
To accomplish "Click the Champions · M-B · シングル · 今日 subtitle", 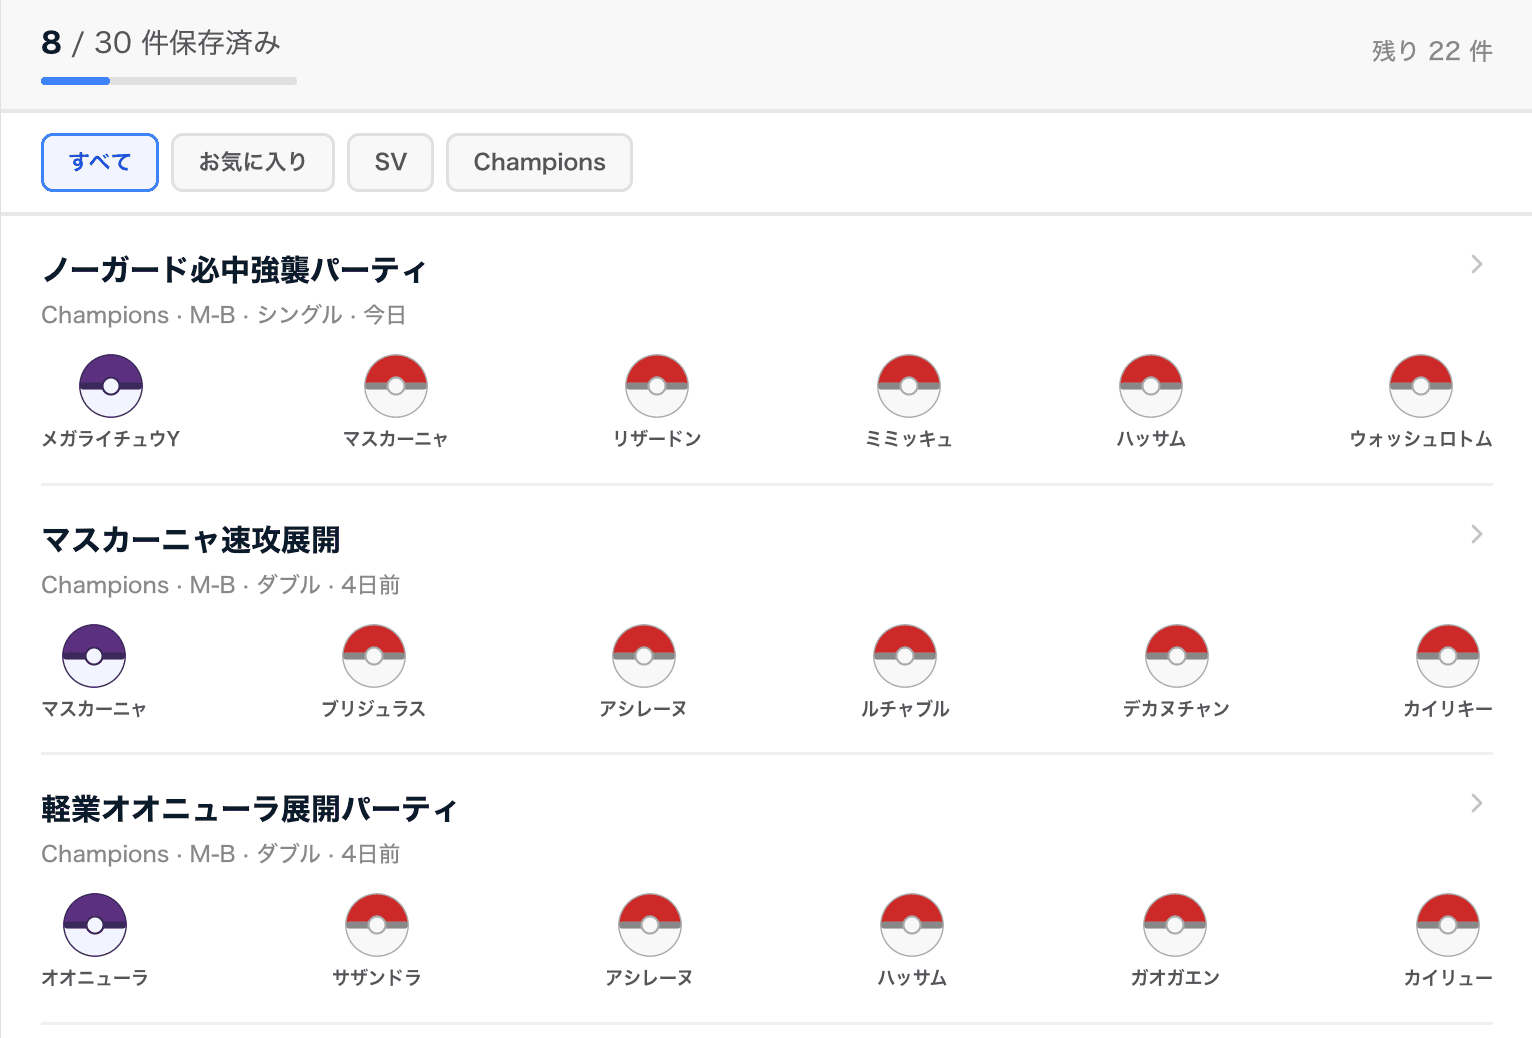I will 224,315.
